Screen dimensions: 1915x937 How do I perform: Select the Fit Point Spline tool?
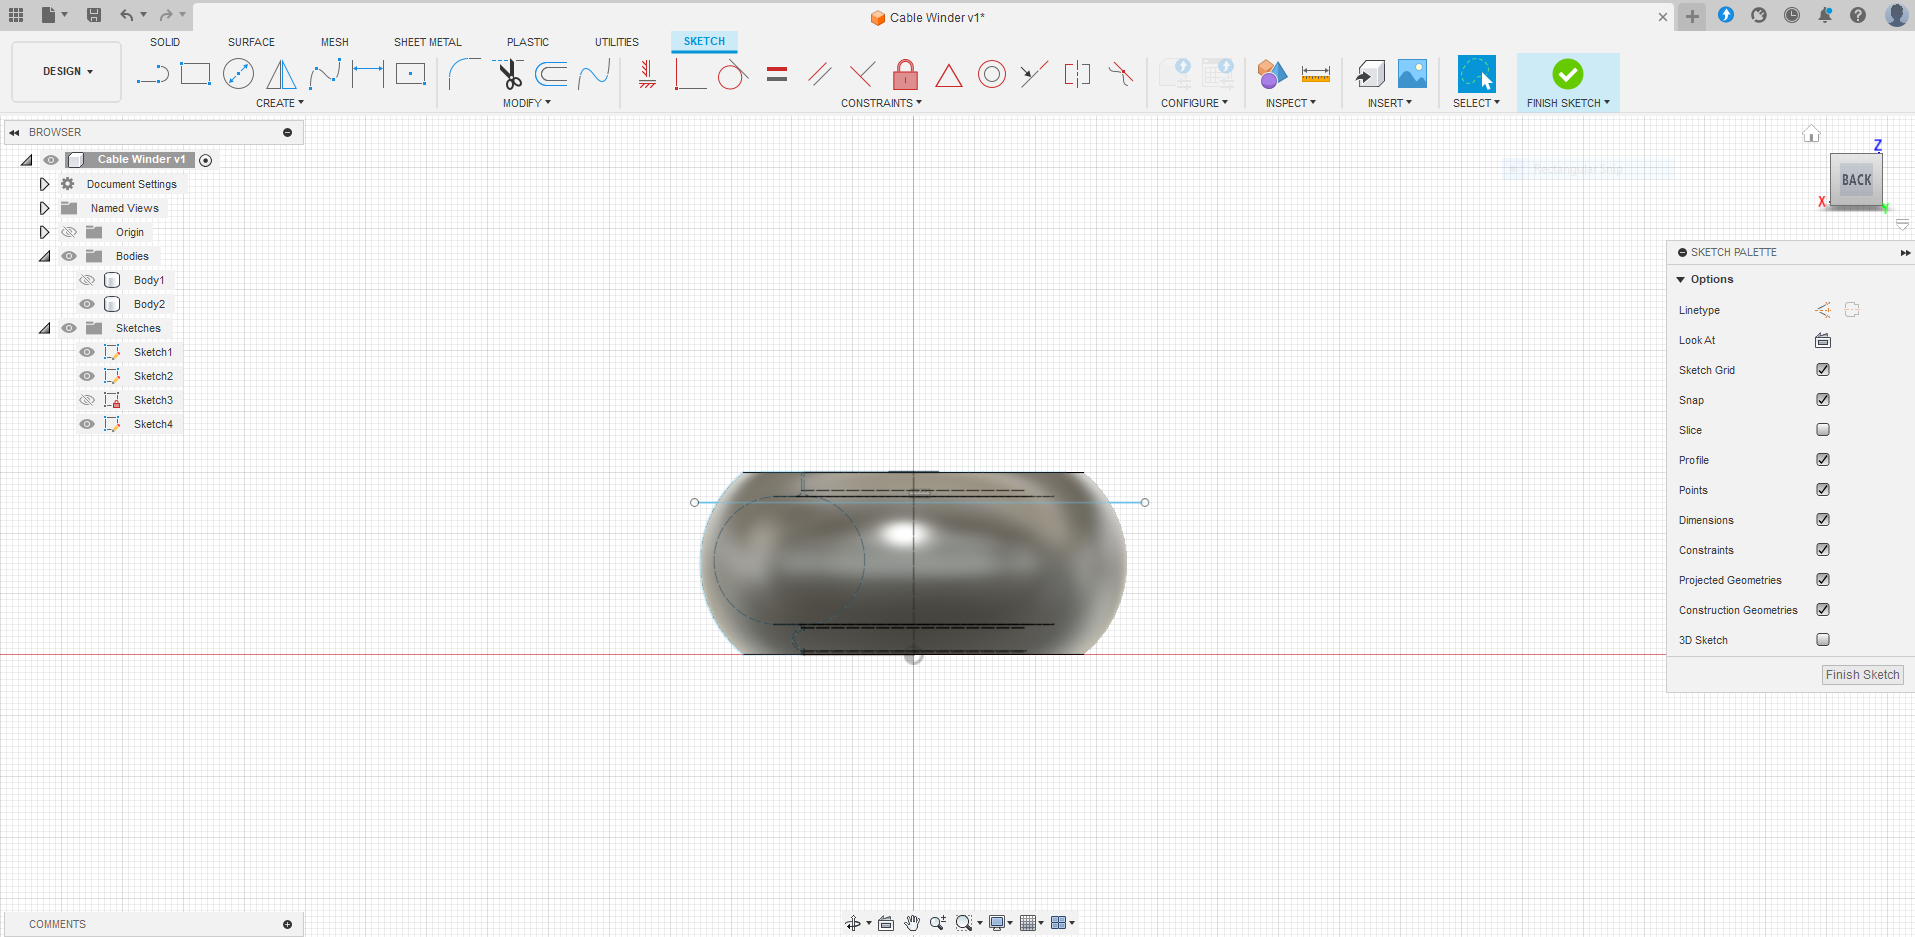click(x=325, y=74)
